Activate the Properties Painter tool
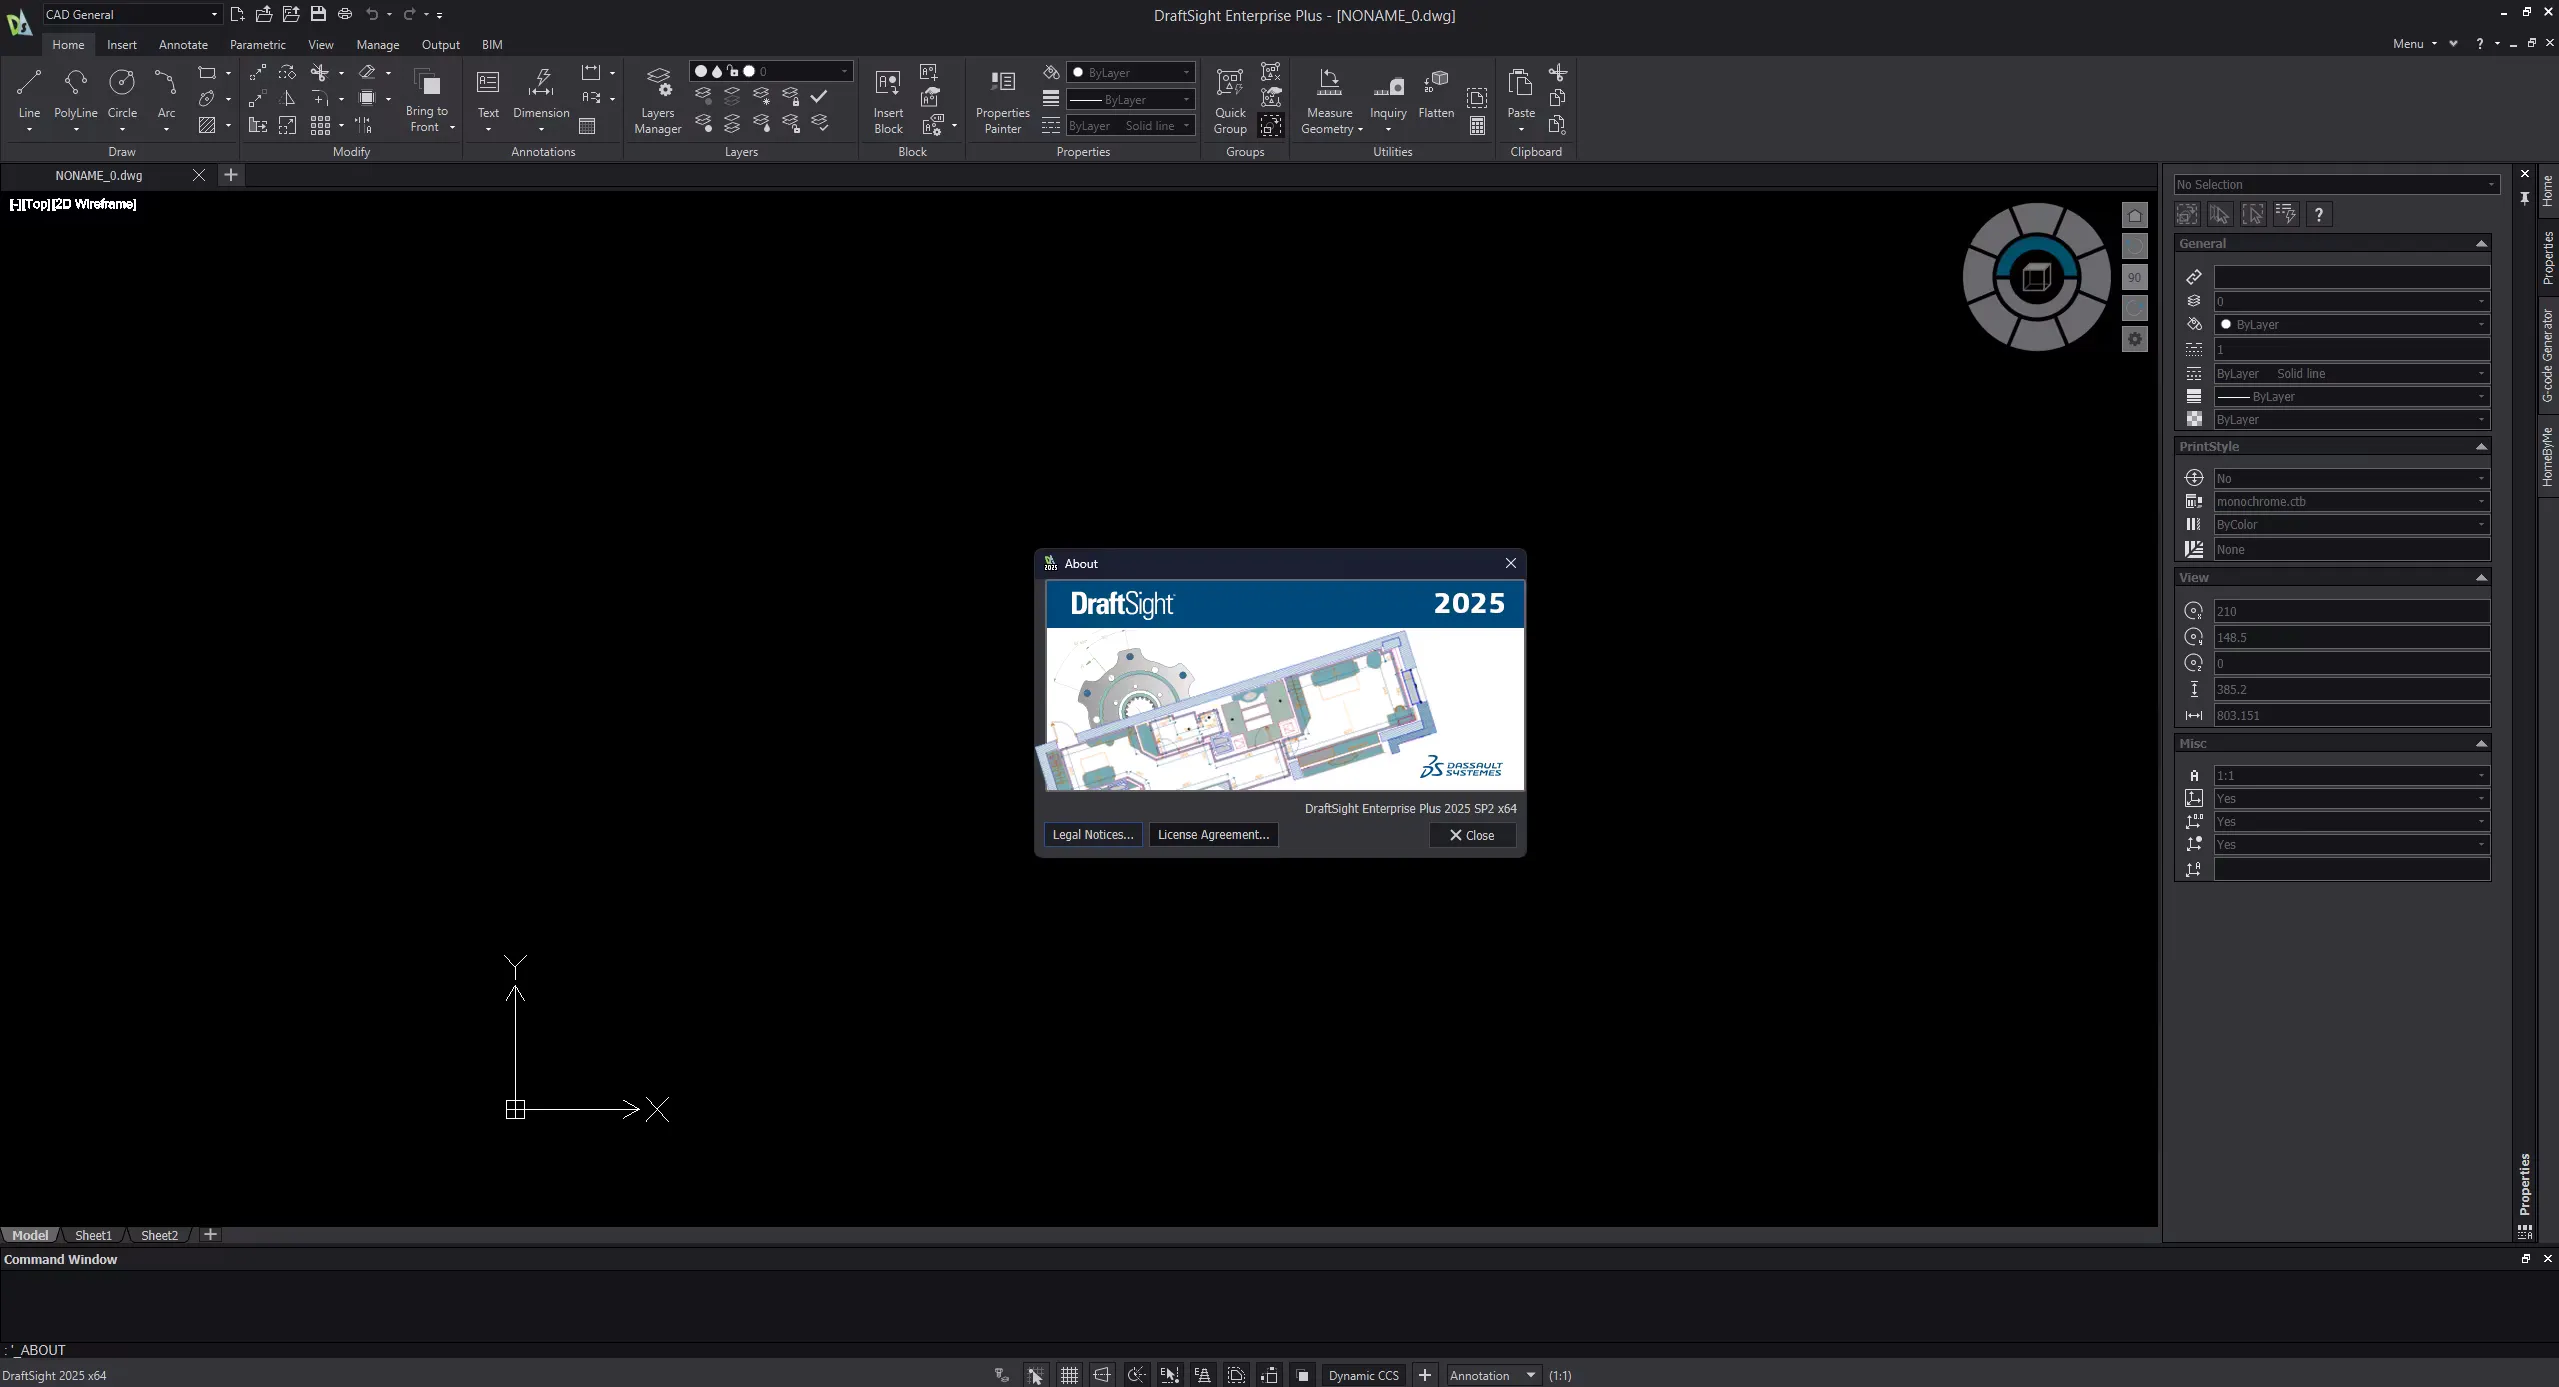This screenshot has height=1387, width=2559. [1002, 100]
